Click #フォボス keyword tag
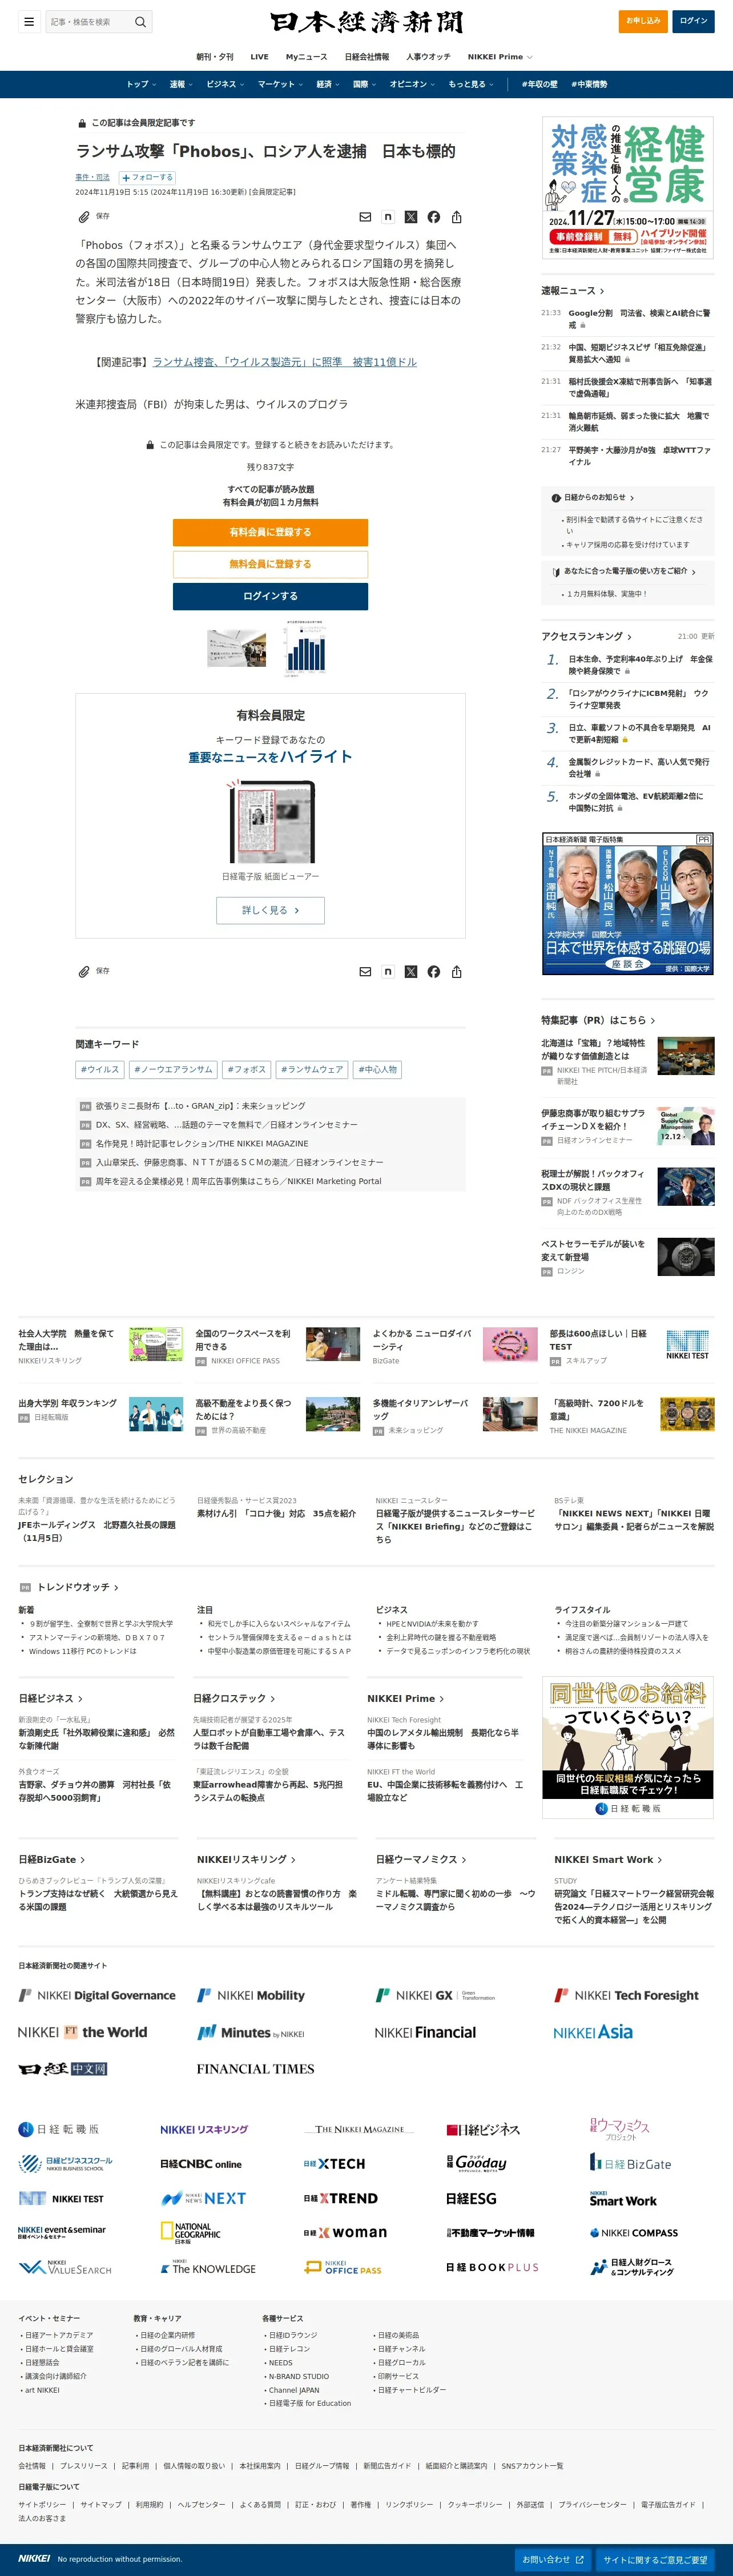 pos(246,1069)
